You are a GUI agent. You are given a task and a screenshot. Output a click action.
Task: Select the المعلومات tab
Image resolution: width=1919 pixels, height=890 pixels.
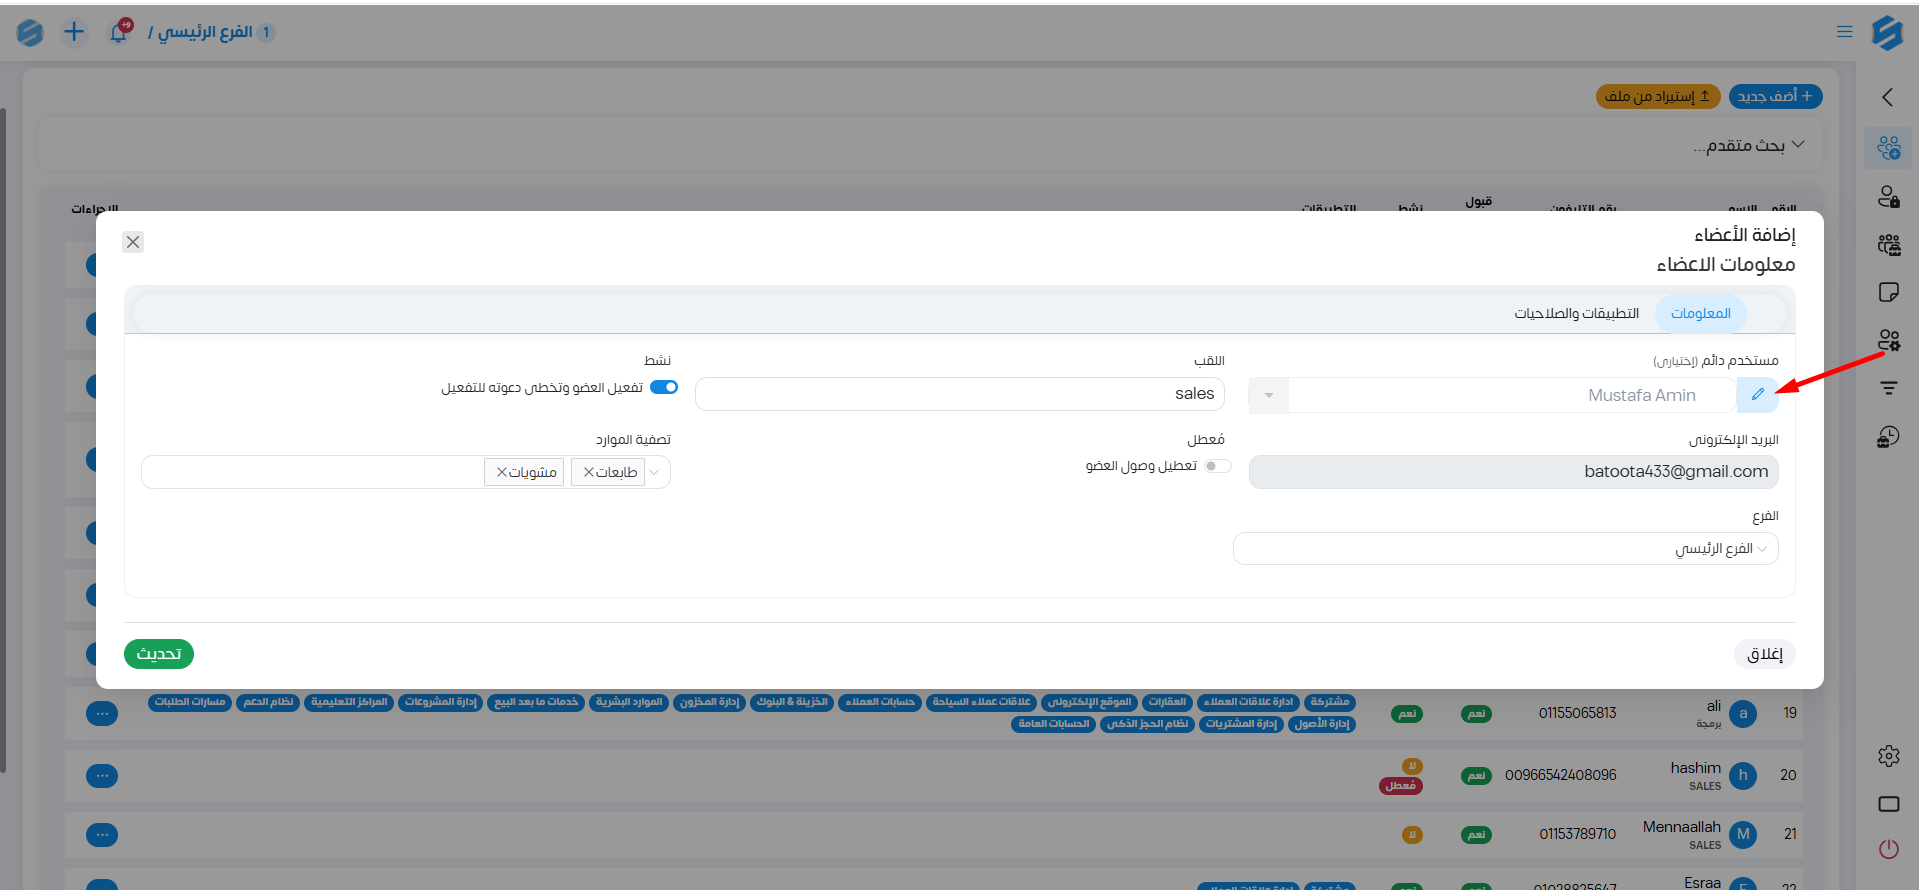pyautogui.click(x=1700, y=314)
